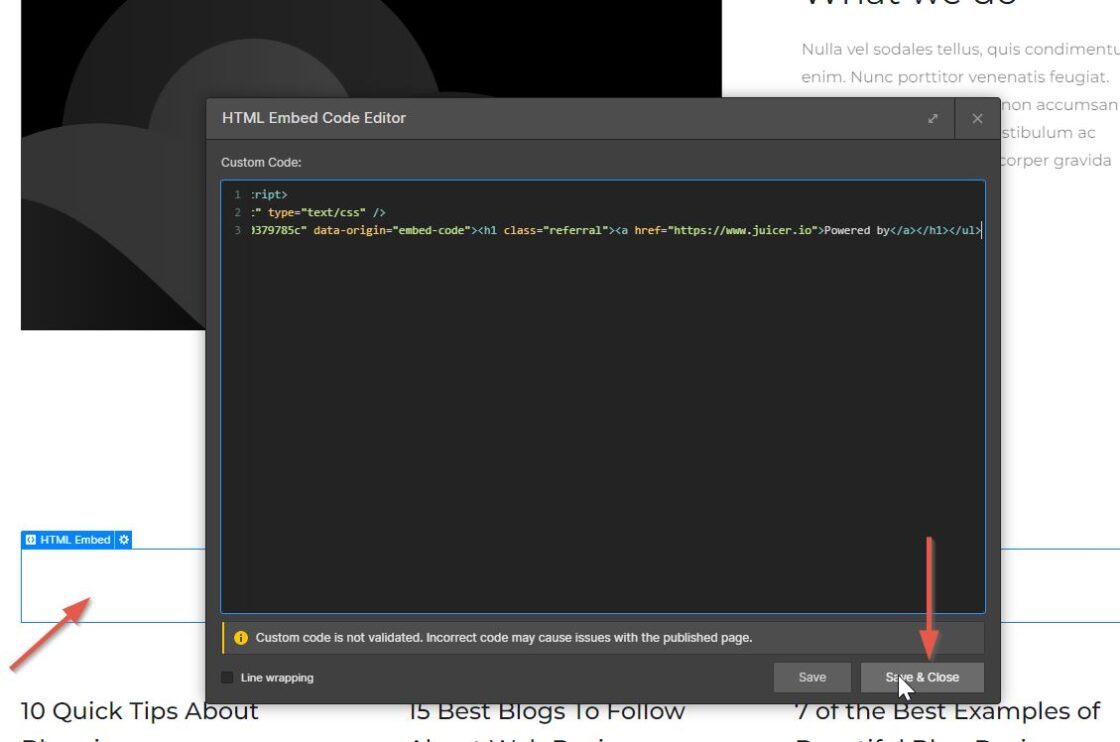Click the validation warning message text
Viewport: 1120px width, 742px height.
505,637
